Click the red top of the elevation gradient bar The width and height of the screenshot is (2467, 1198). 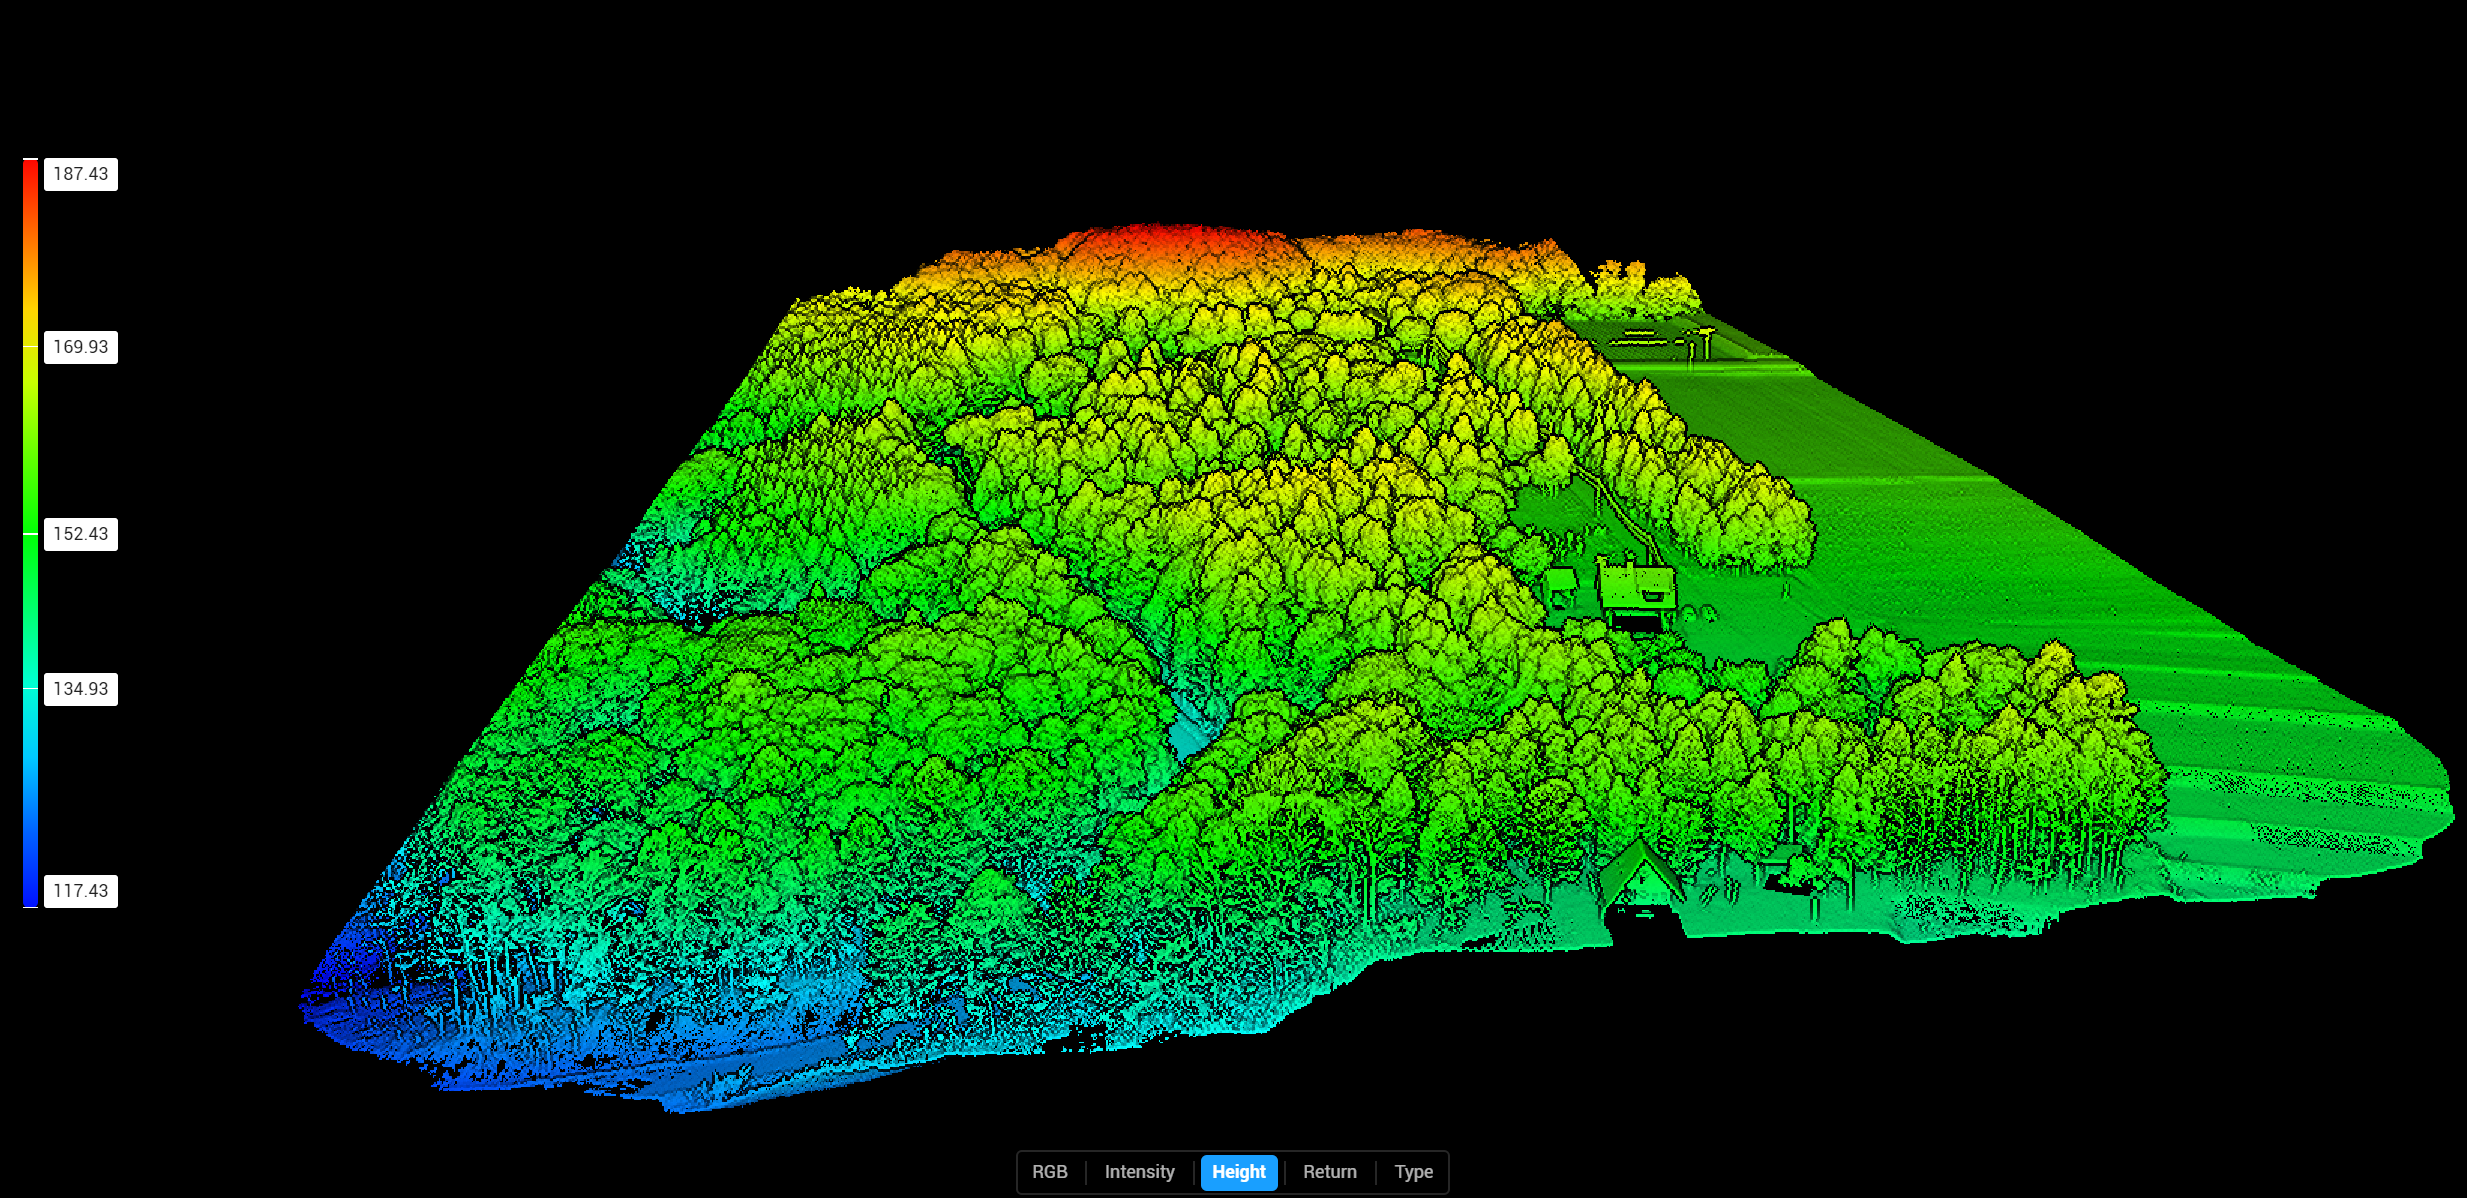(x=31, y=170)
